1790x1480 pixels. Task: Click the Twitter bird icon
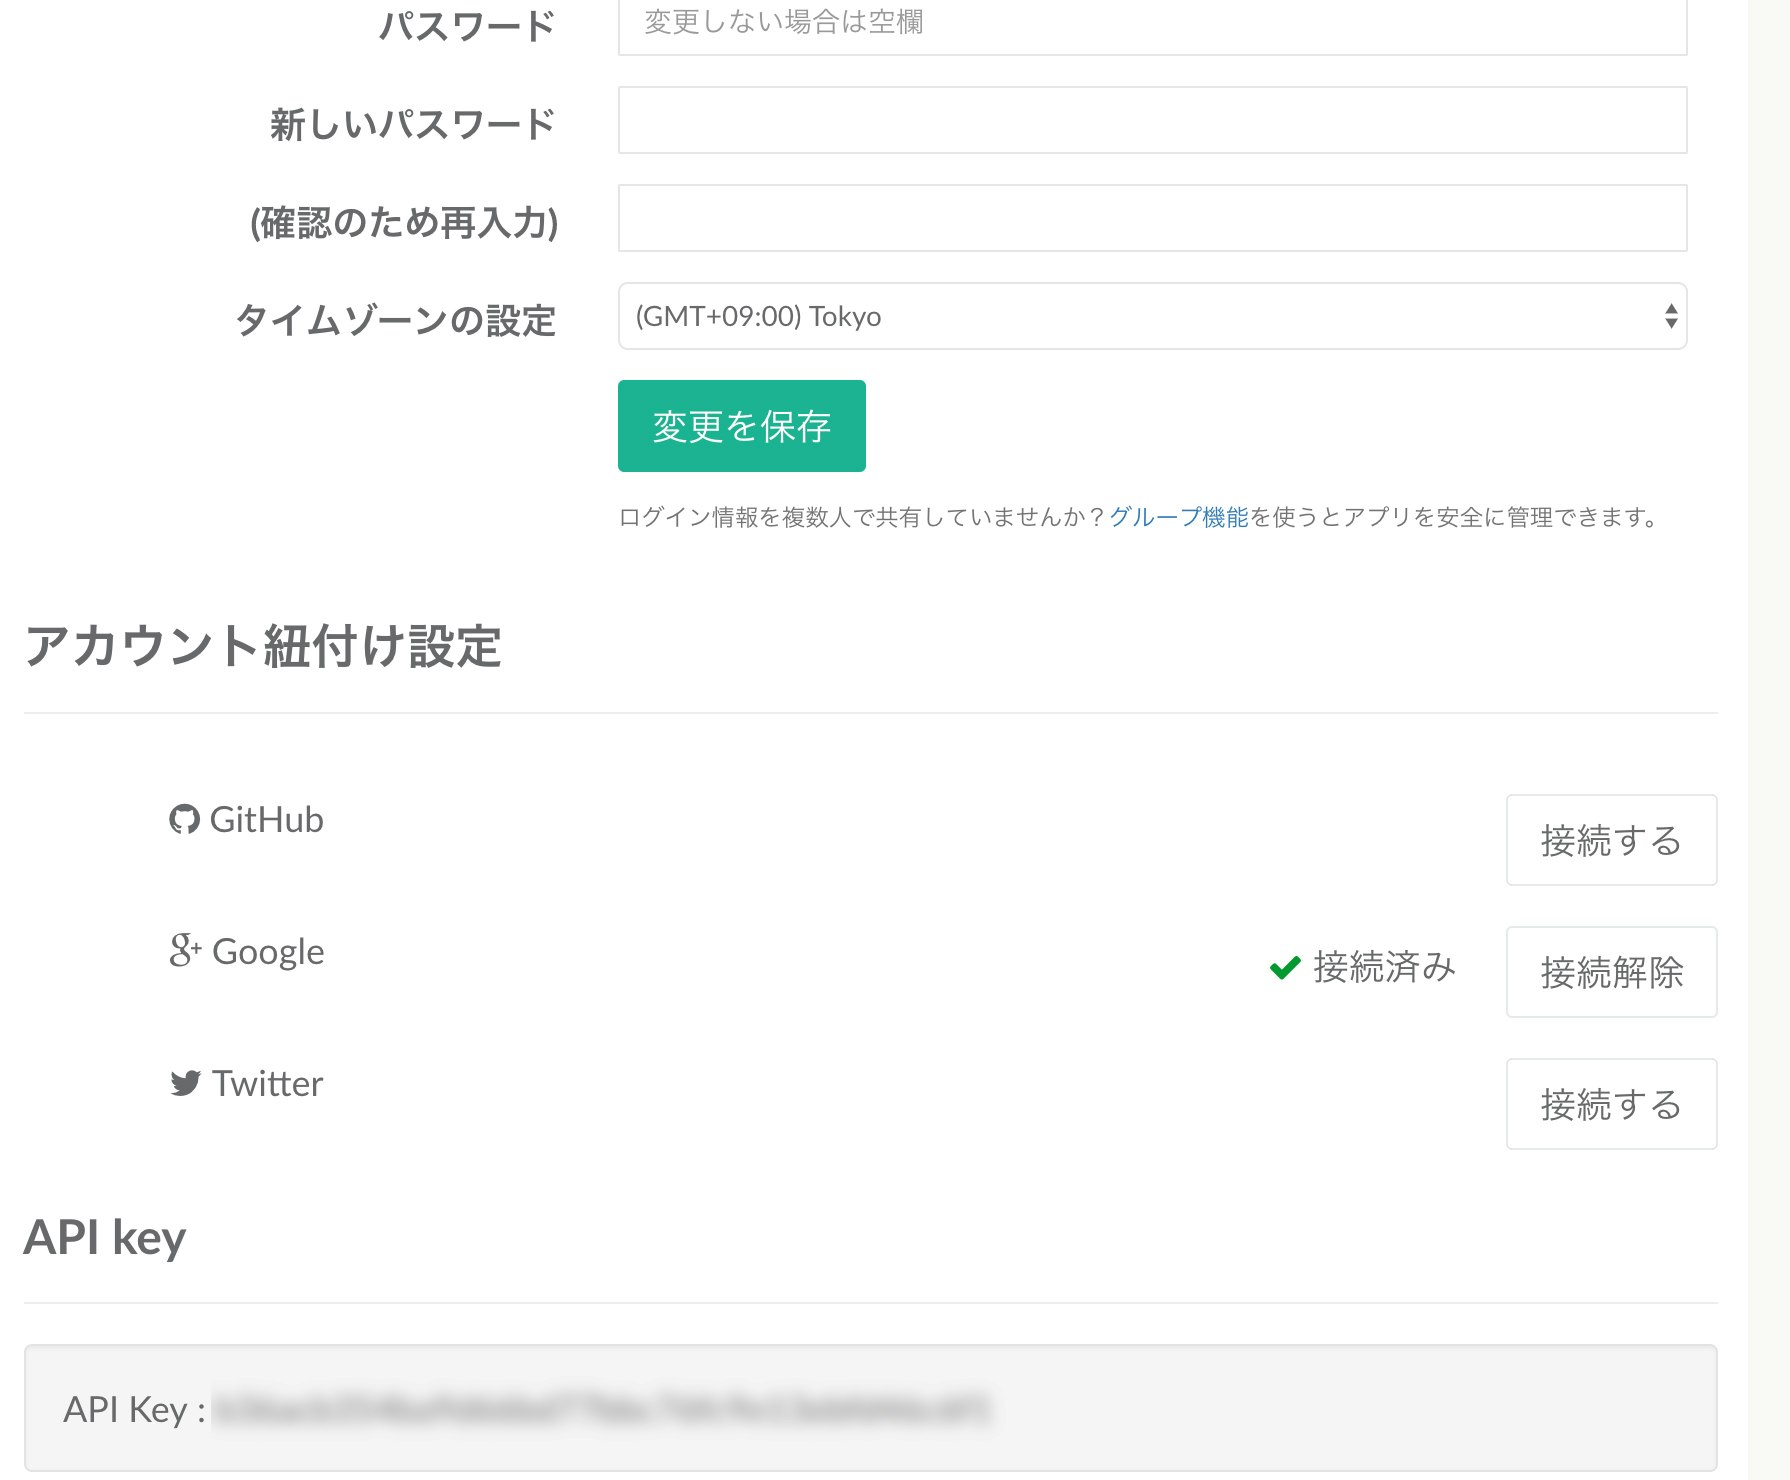(185, 1083)
